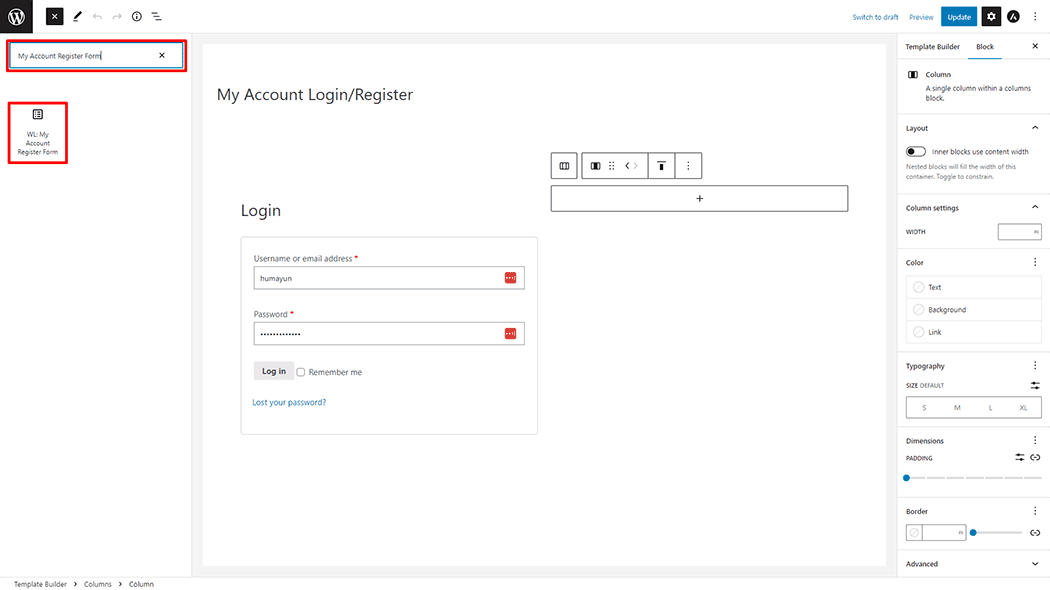Toggle Inner blocks use content width
The image size is (1050, 590).
915,150
